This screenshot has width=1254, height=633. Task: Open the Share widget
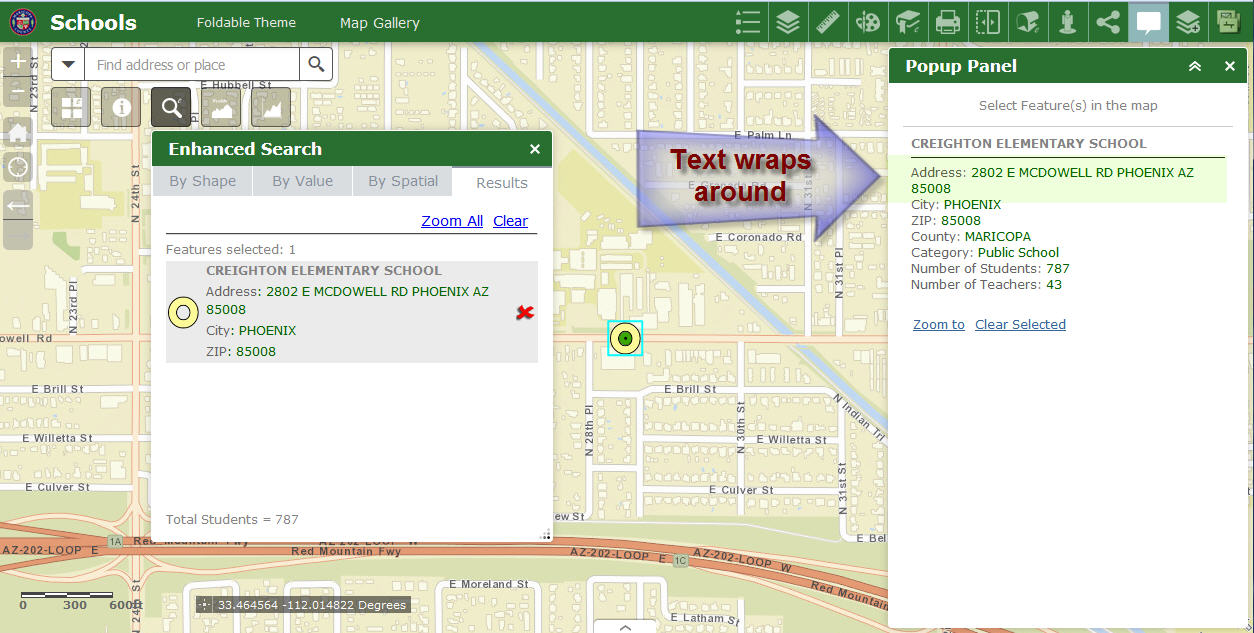coord(1108,22)
